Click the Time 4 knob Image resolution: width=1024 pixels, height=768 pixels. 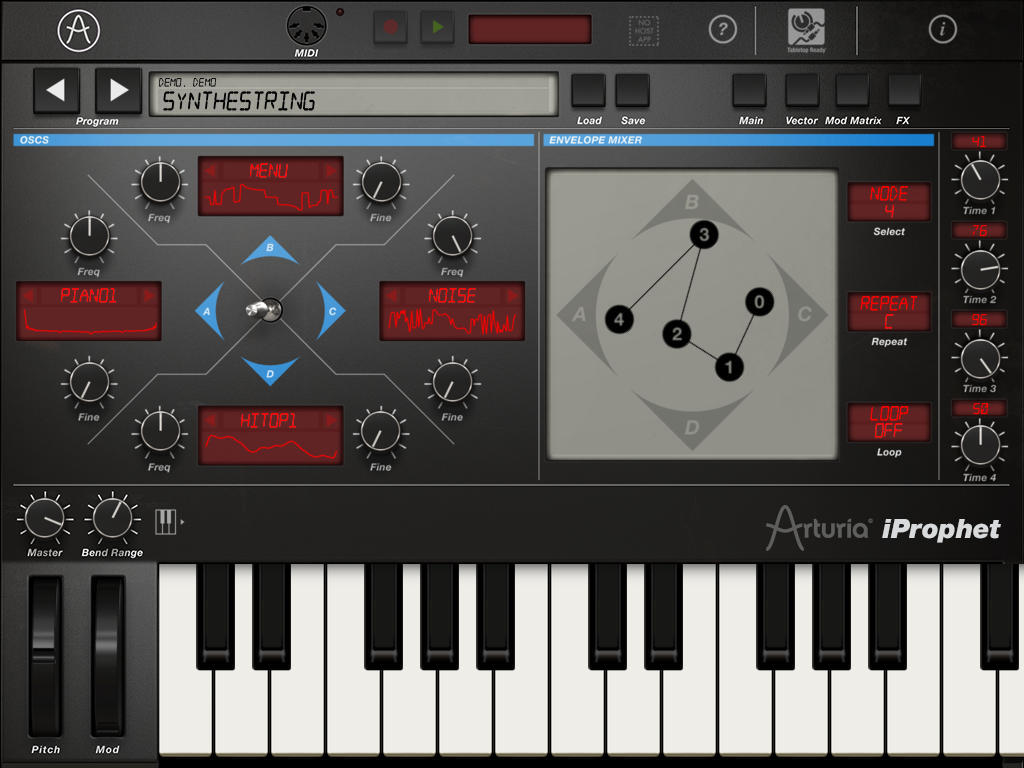click(x=980, y=447)
